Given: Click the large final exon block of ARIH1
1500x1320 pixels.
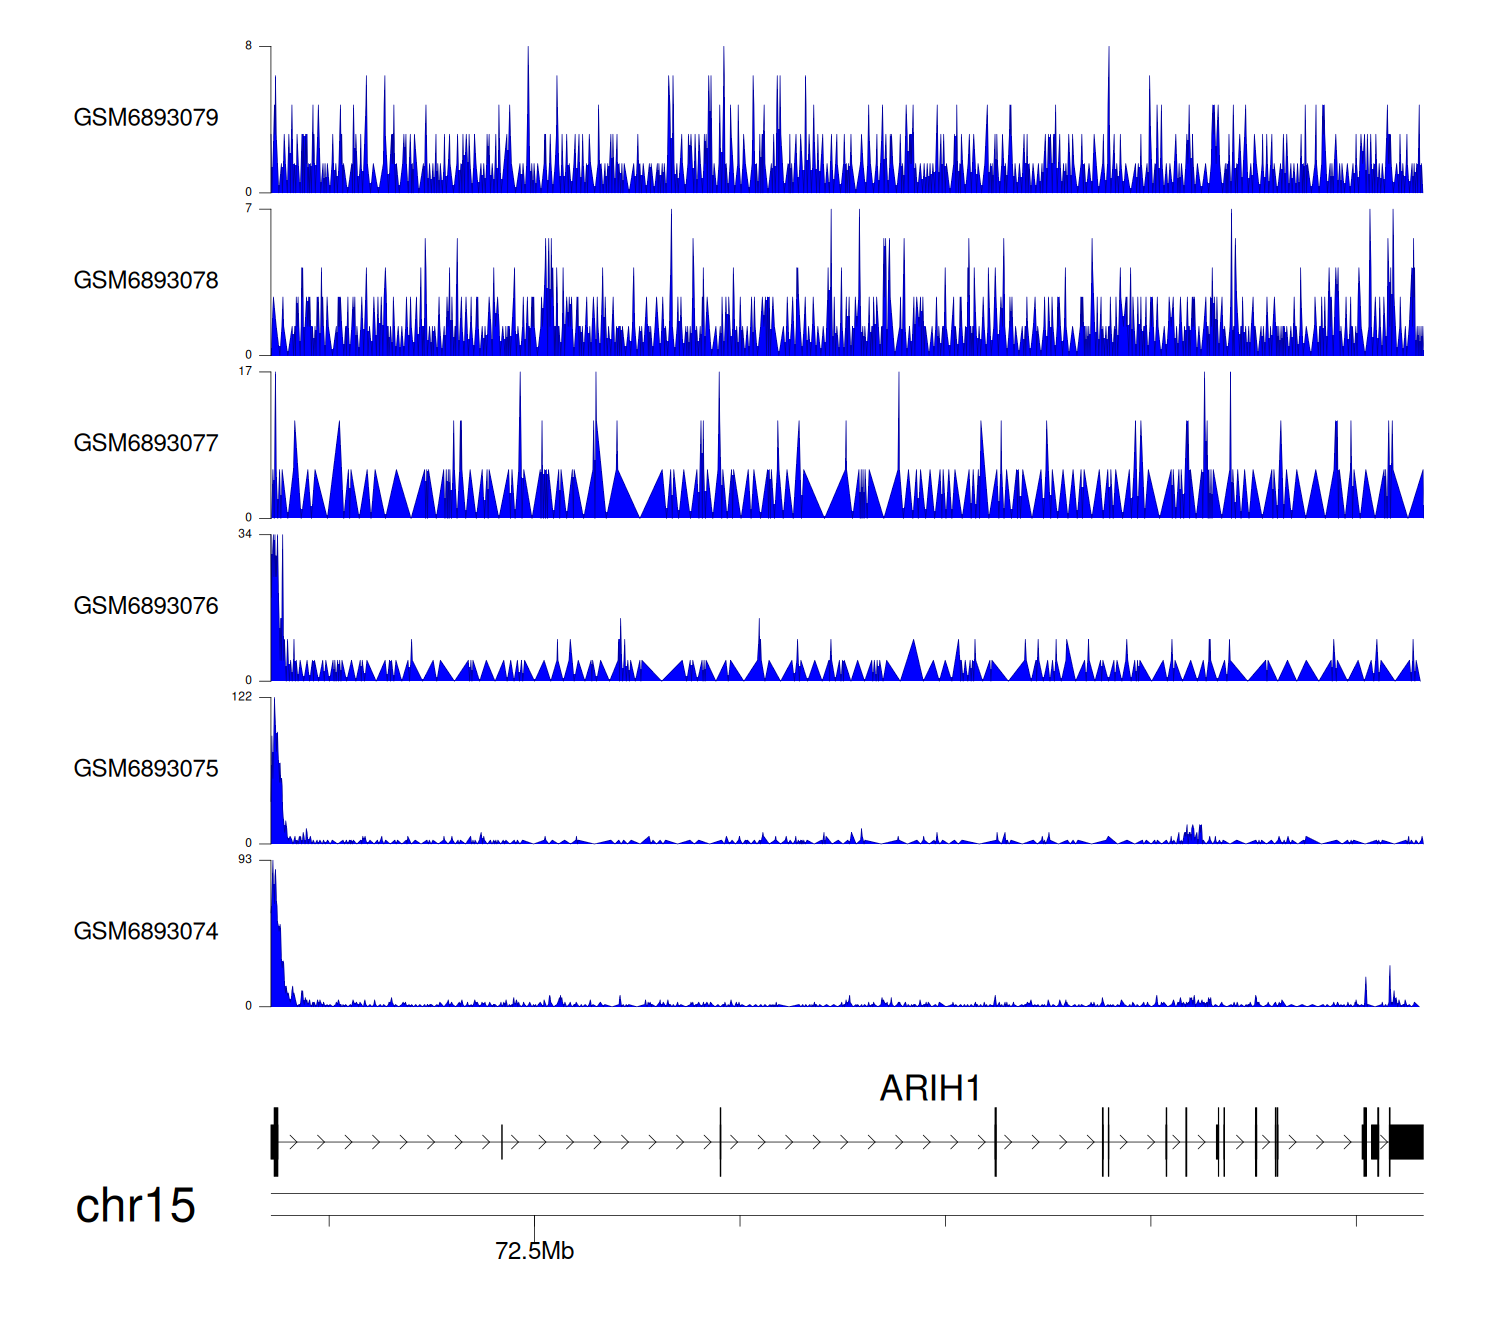Looking at the screenshot, I should point(1406,1142).
